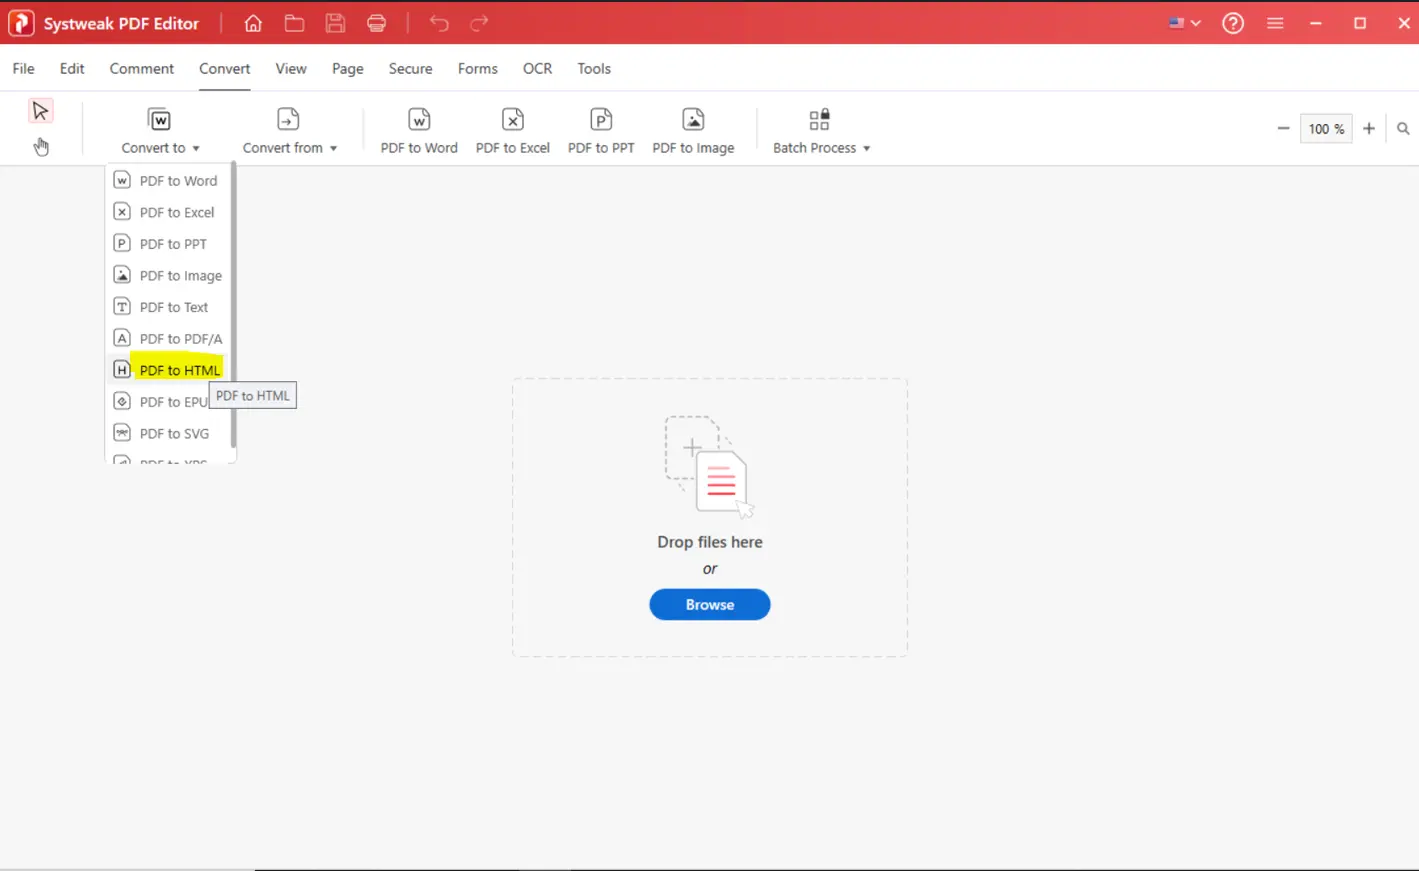1419x871 pixels.
Task: Click the Redo arrow icon
Action: pos(479,23)
